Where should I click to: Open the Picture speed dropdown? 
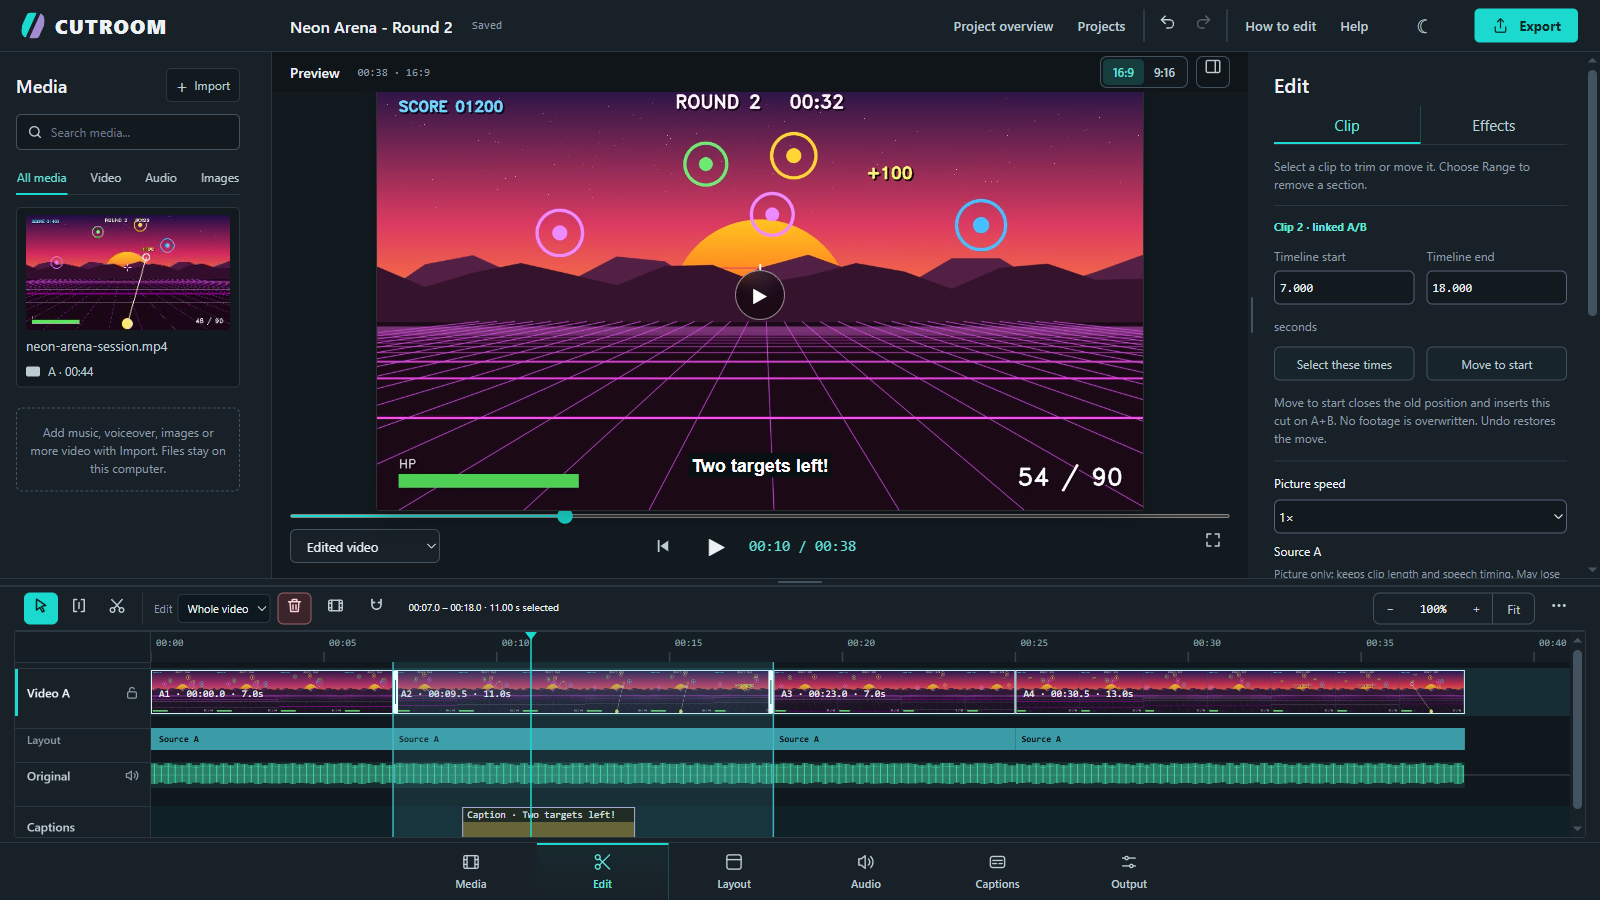click(x=1420, y=517)
